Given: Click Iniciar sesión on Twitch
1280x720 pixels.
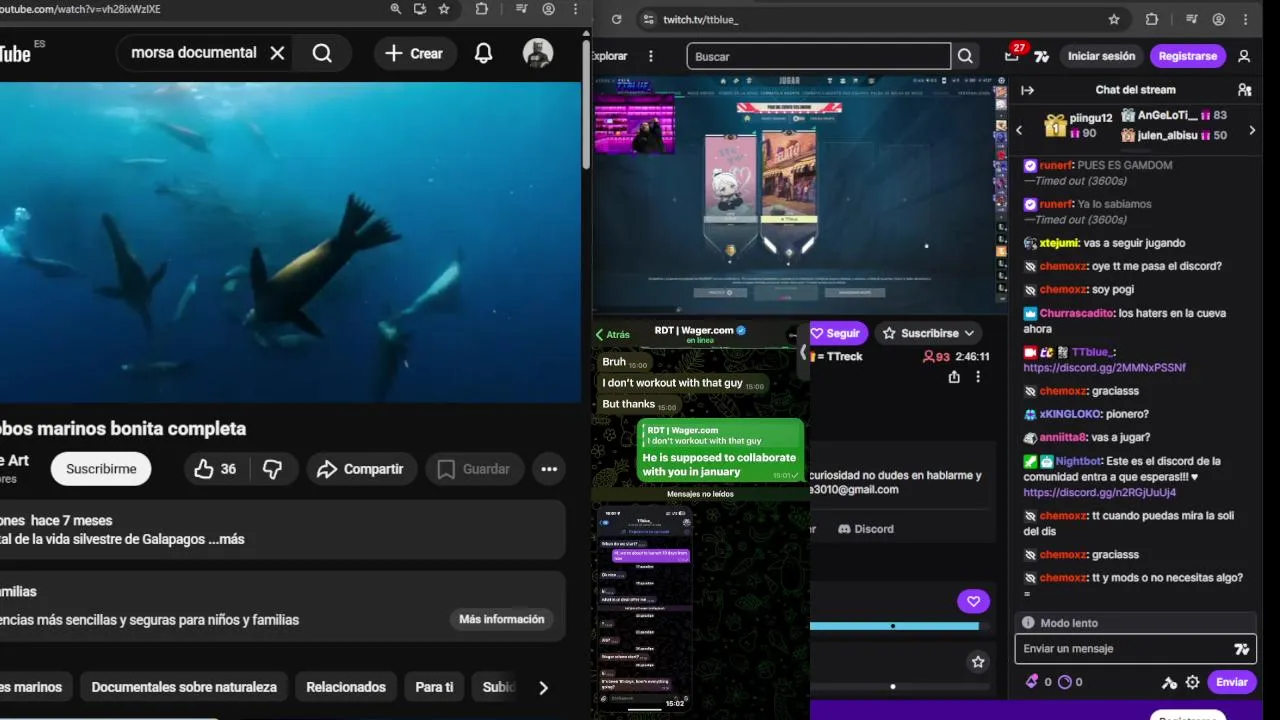Looking at the screenshot, I should tap(1101, 56).
